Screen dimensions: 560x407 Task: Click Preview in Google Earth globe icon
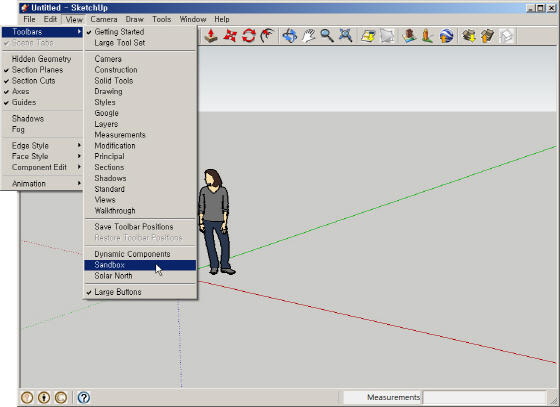tap(446, 36)
